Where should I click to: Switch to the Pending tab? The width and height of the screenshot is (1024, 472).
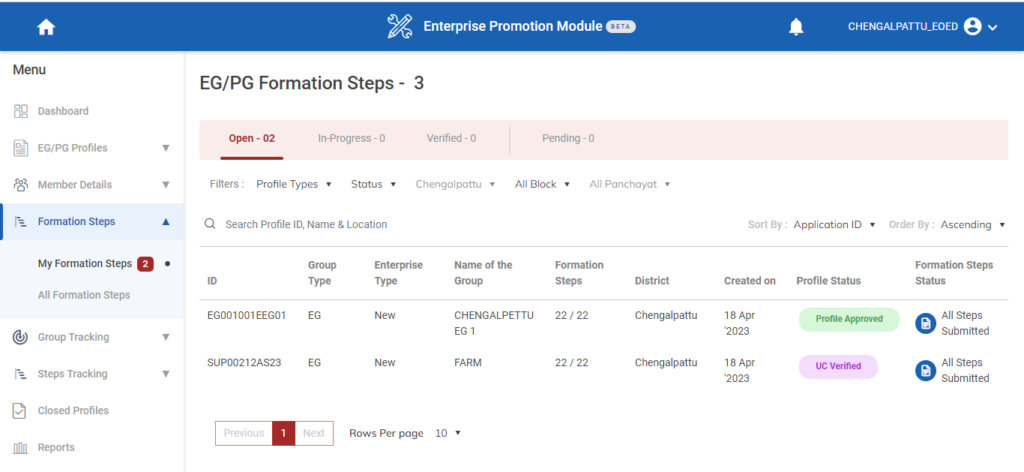(x=568, y=138)
